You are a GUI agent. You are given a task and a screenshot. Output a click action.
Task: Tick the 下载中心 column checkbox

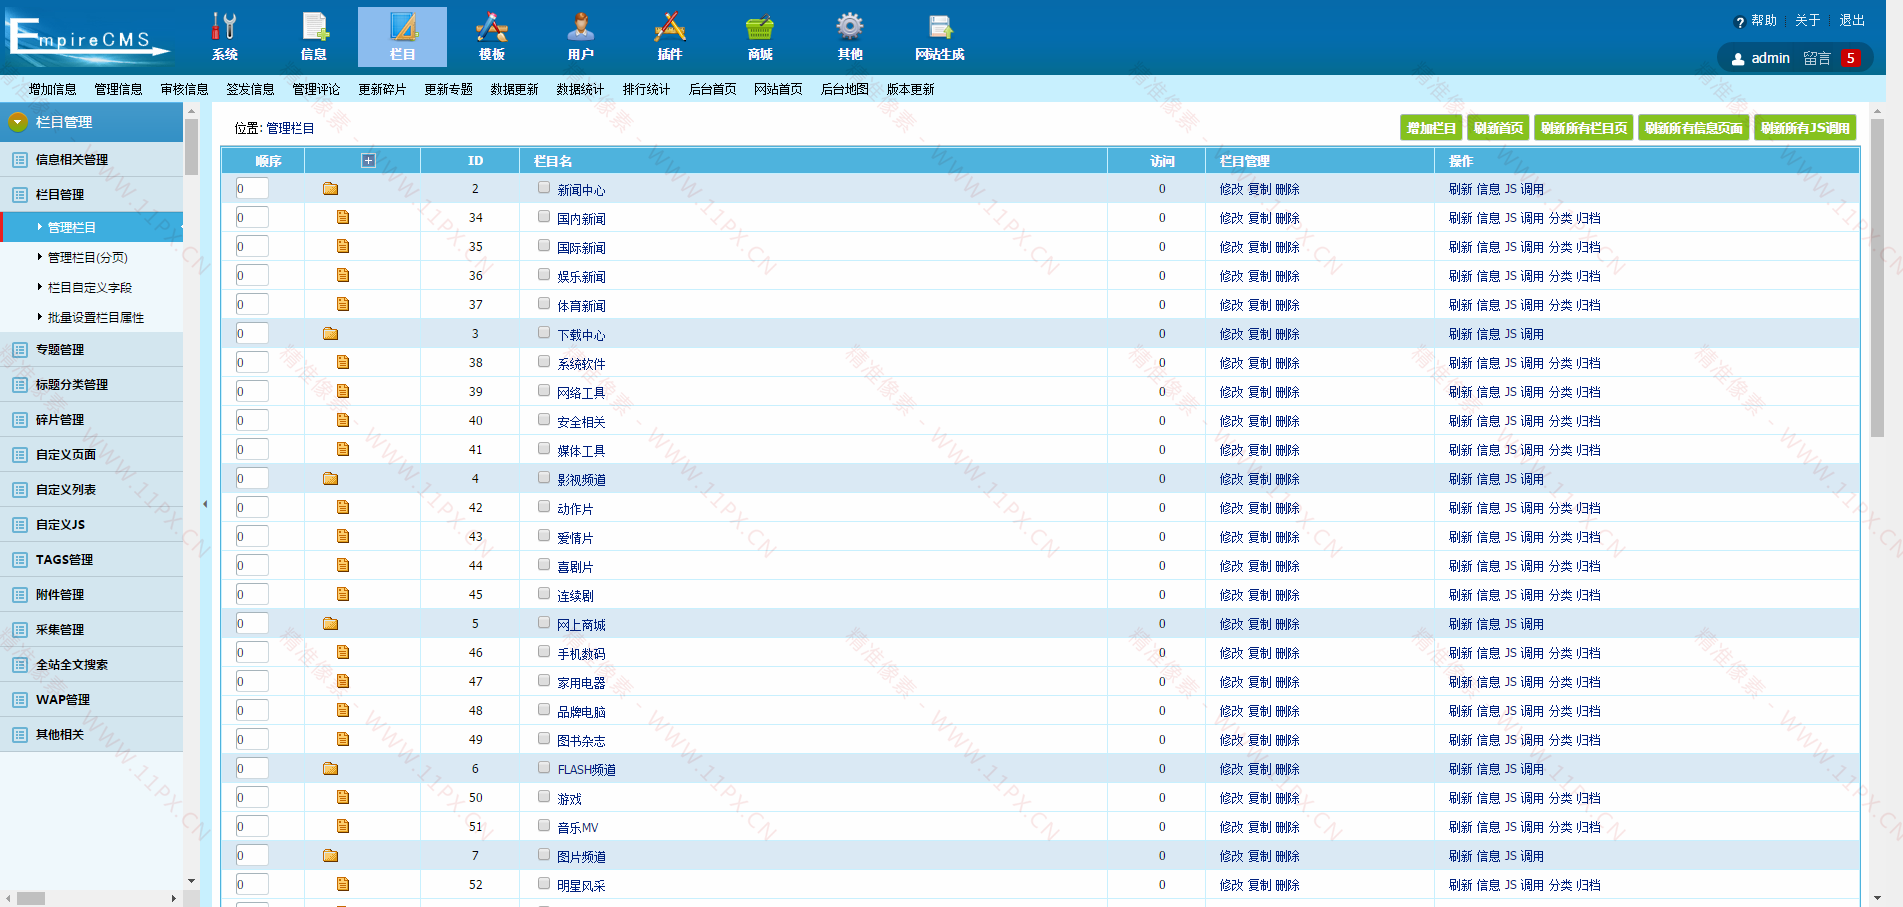544,332
